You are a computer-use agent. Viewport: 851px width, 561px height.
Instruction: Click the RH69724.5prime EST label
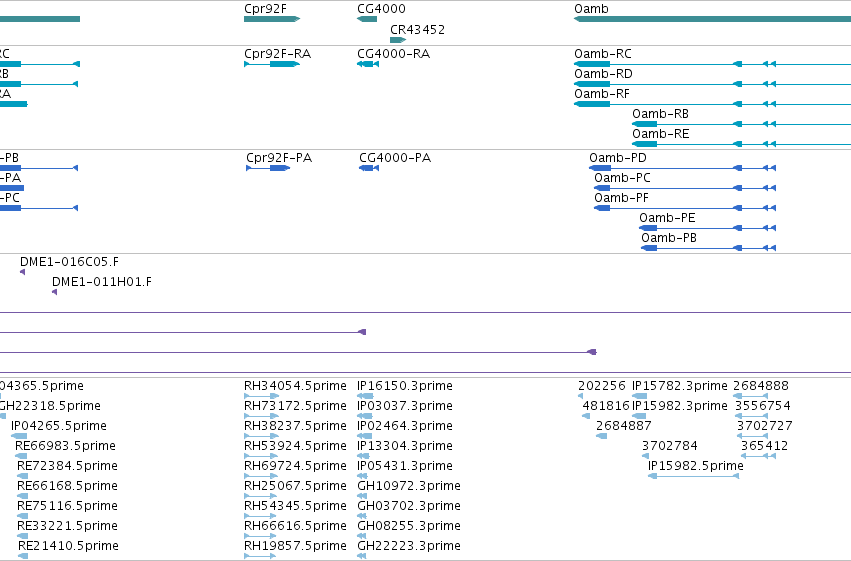(295, 466)
